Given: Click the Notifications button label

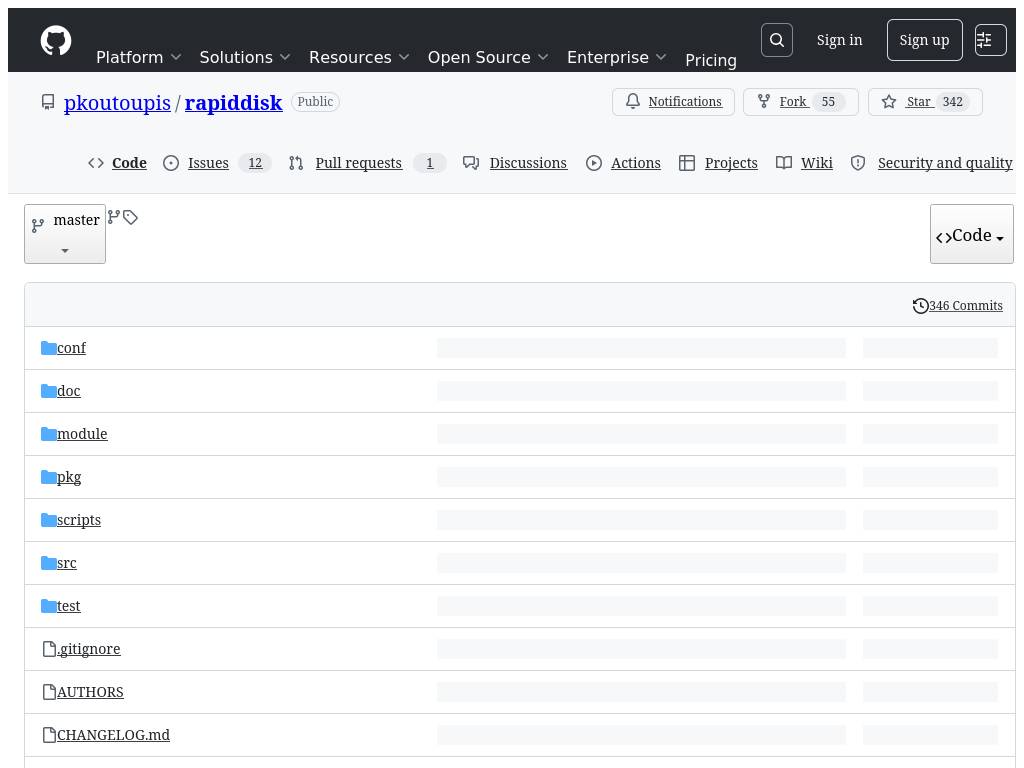Looking at the screenshot, I should [x=685, y=102].
